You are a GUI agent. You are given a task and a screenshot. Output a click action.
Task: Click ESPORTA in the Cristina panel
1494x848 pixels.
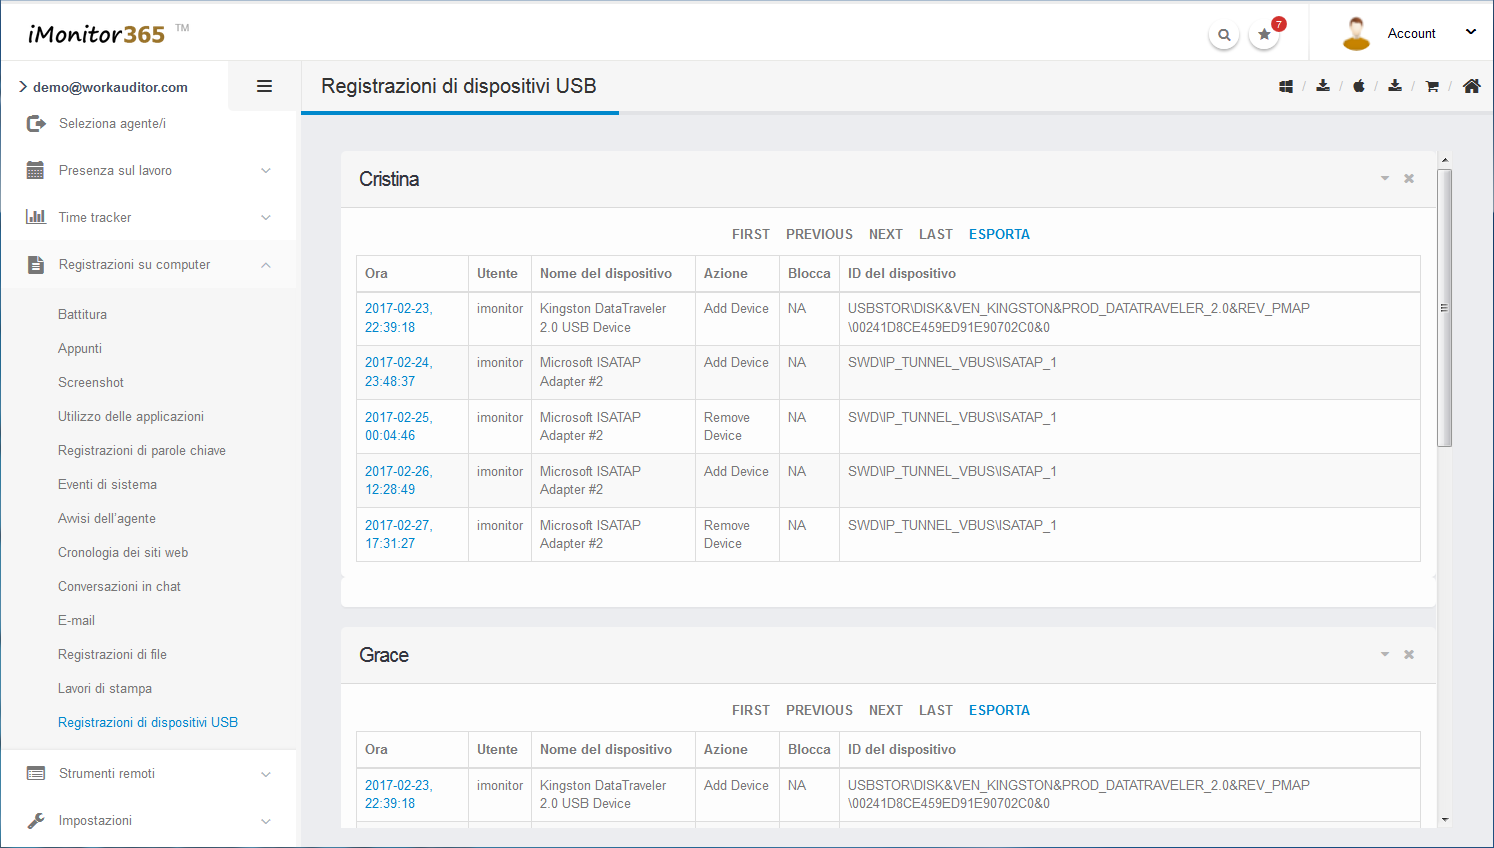pyautogui.click(x=999, y=235)
